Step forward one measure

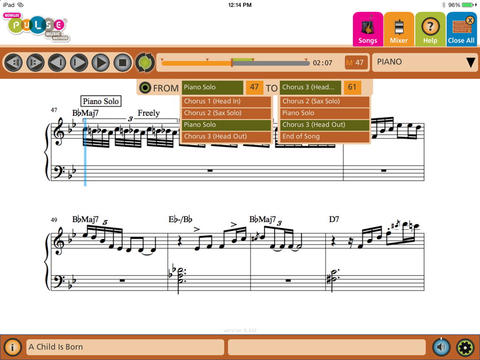click(79, 62)
